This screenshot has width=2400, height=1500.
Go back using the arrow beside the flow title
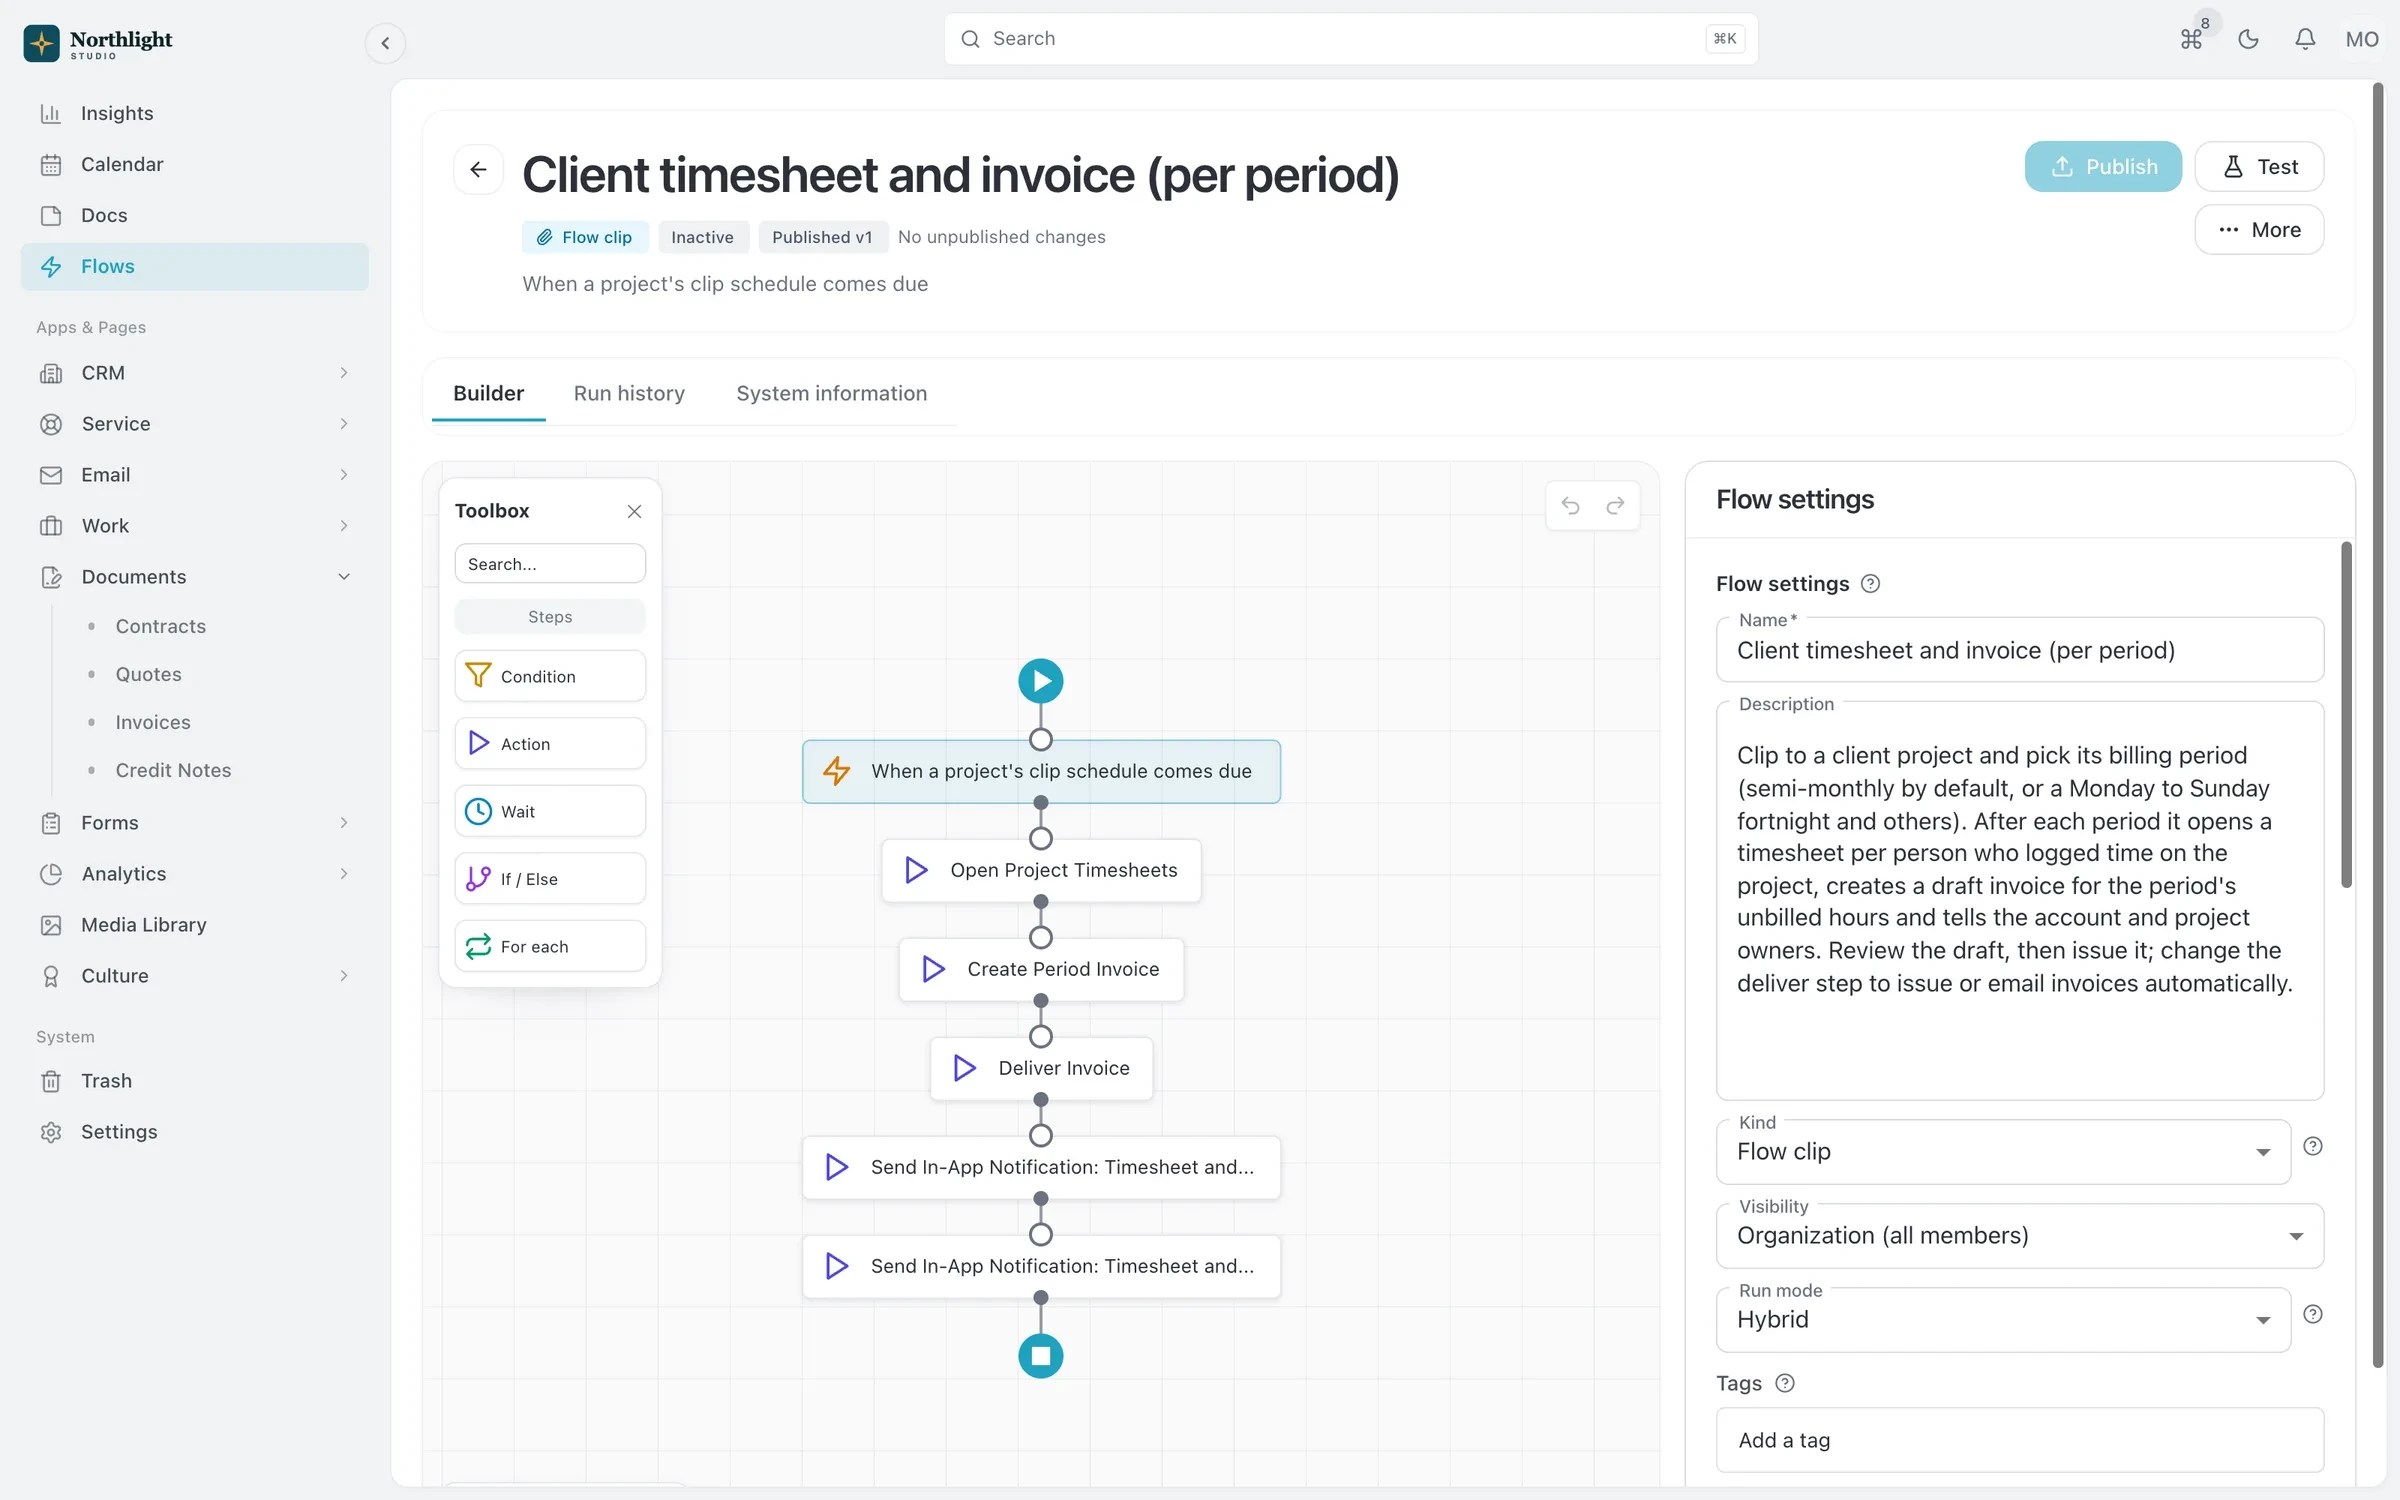point(478,169)
